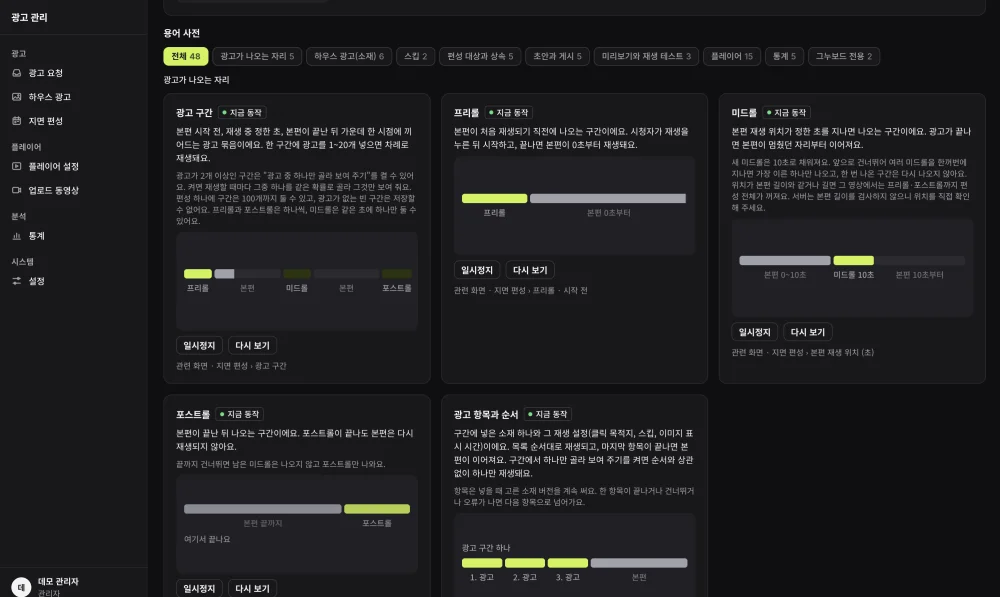
Task: Open the 지면 편성 › 프리롤 · 시작 전 link
Action: point(541,291)
